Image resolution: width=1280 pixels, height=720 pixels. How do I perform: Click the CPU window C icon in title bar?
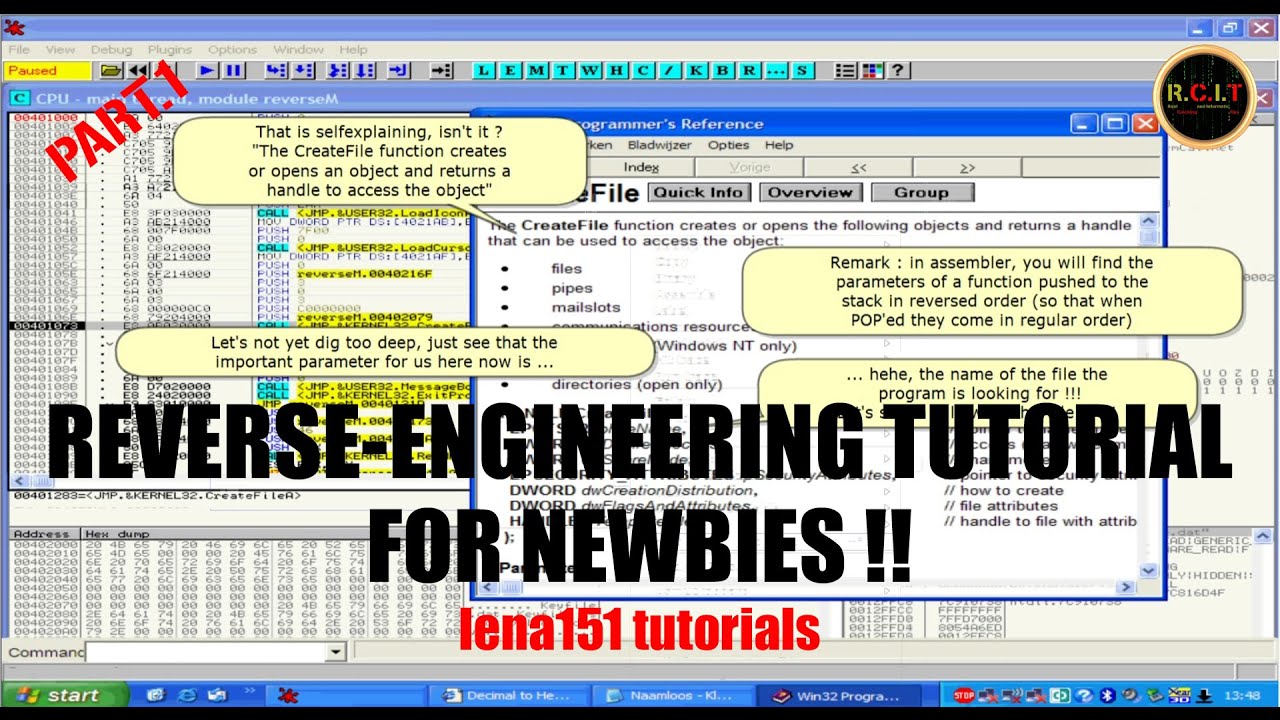(19, 98)
